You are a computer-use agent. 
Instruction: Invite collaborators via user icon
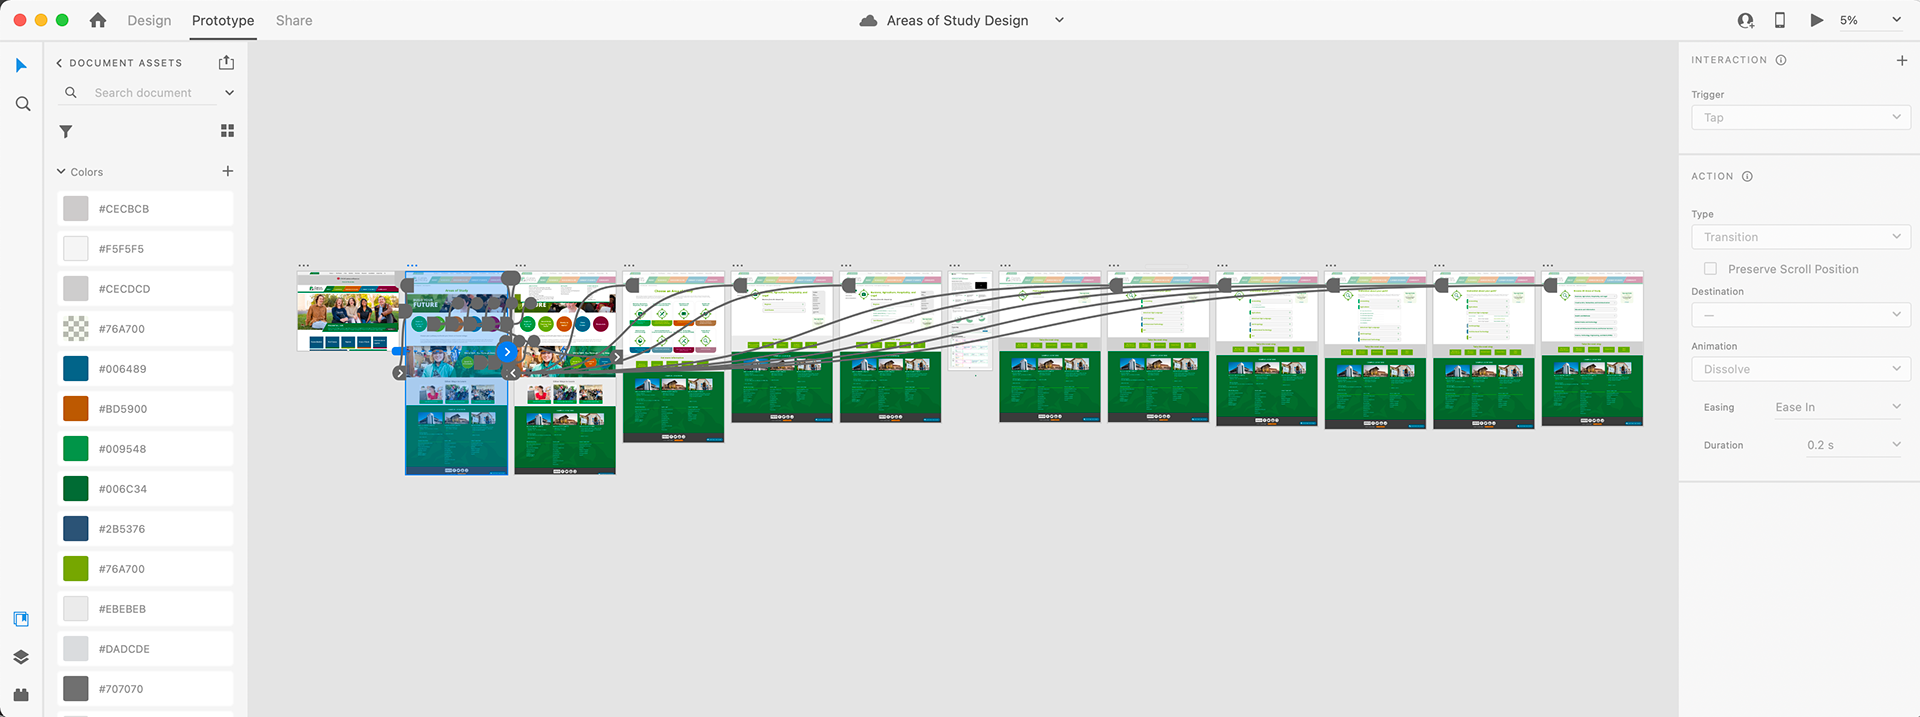pyautogui.click(x=1746, y=20)
